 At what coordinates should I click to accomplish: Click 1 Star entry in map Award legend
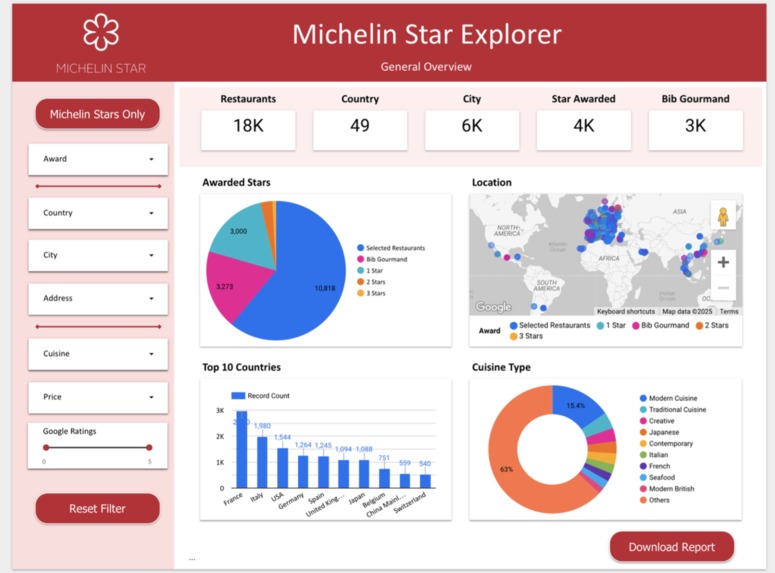tap(611, 325)
